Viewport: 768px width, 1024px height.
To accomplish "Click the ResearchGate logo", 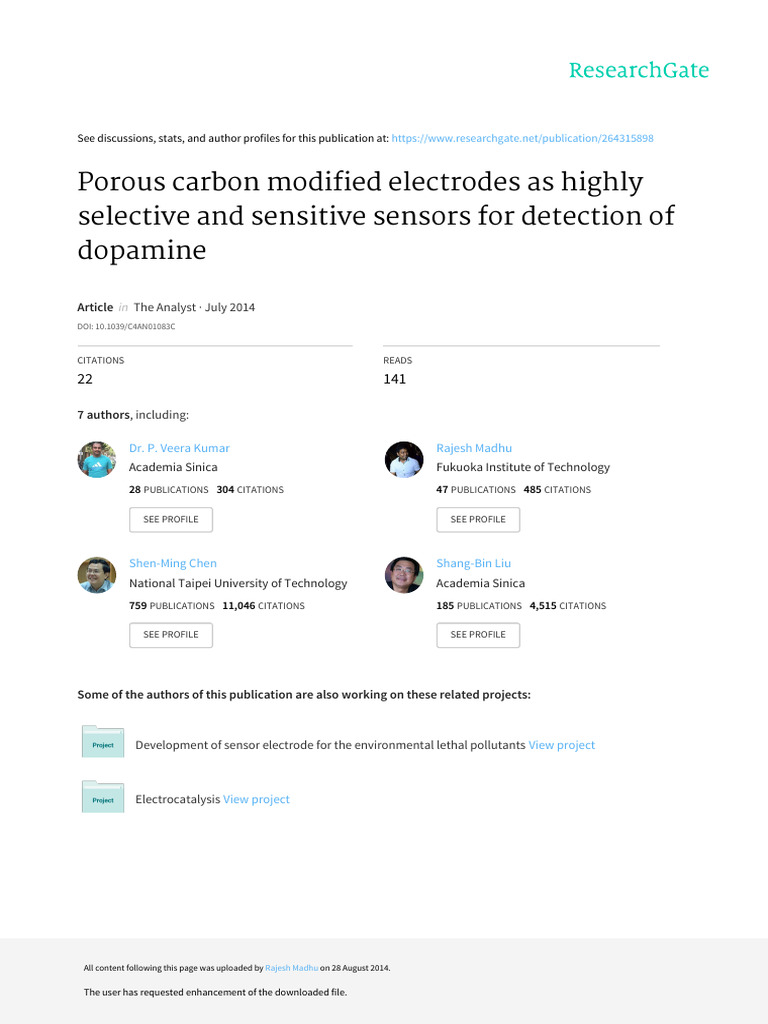I will tap(638, 70).
